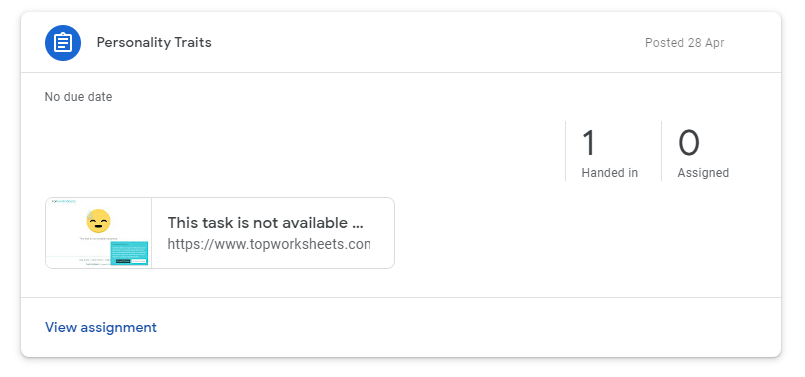Viewport: 805px width, 377px height.
Task: Click the "No due date" label
Action: coord(78,97)
